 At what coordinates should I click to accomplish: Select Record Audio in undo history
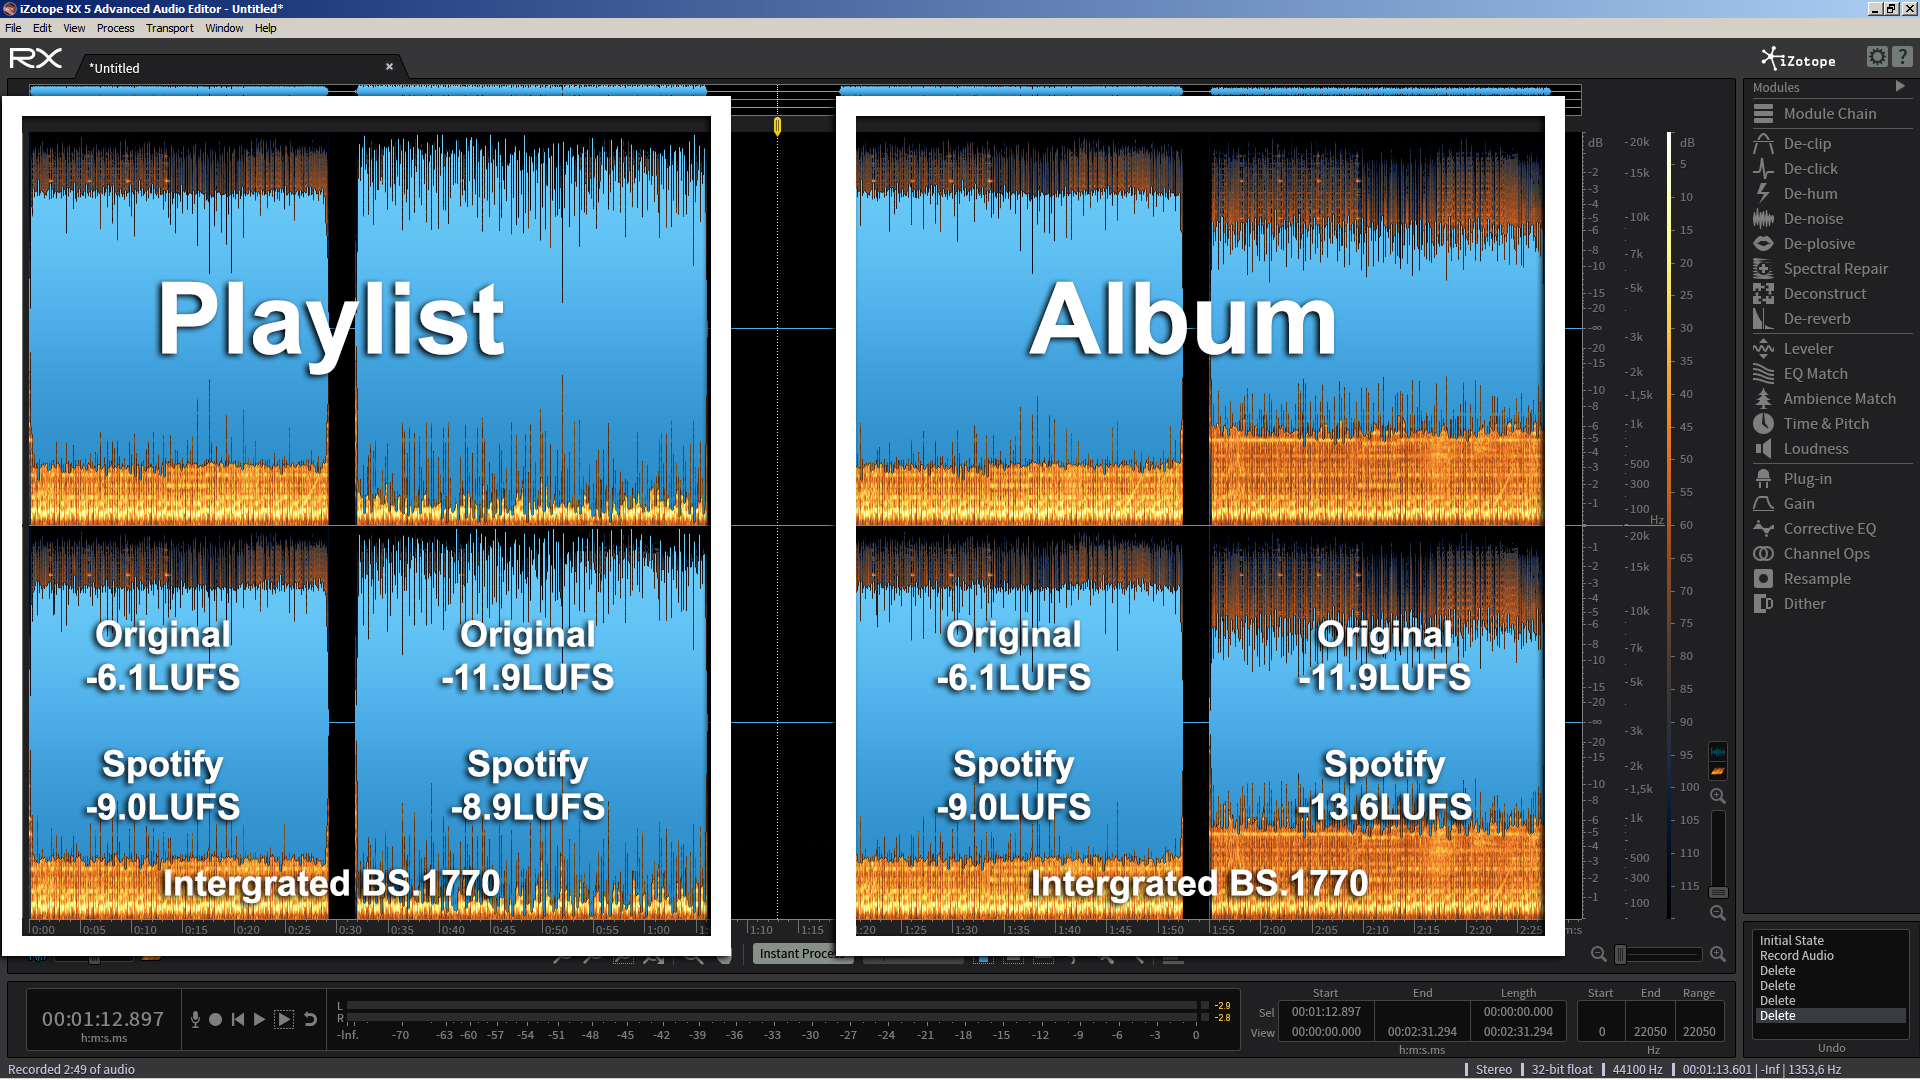pos(1796,956)
